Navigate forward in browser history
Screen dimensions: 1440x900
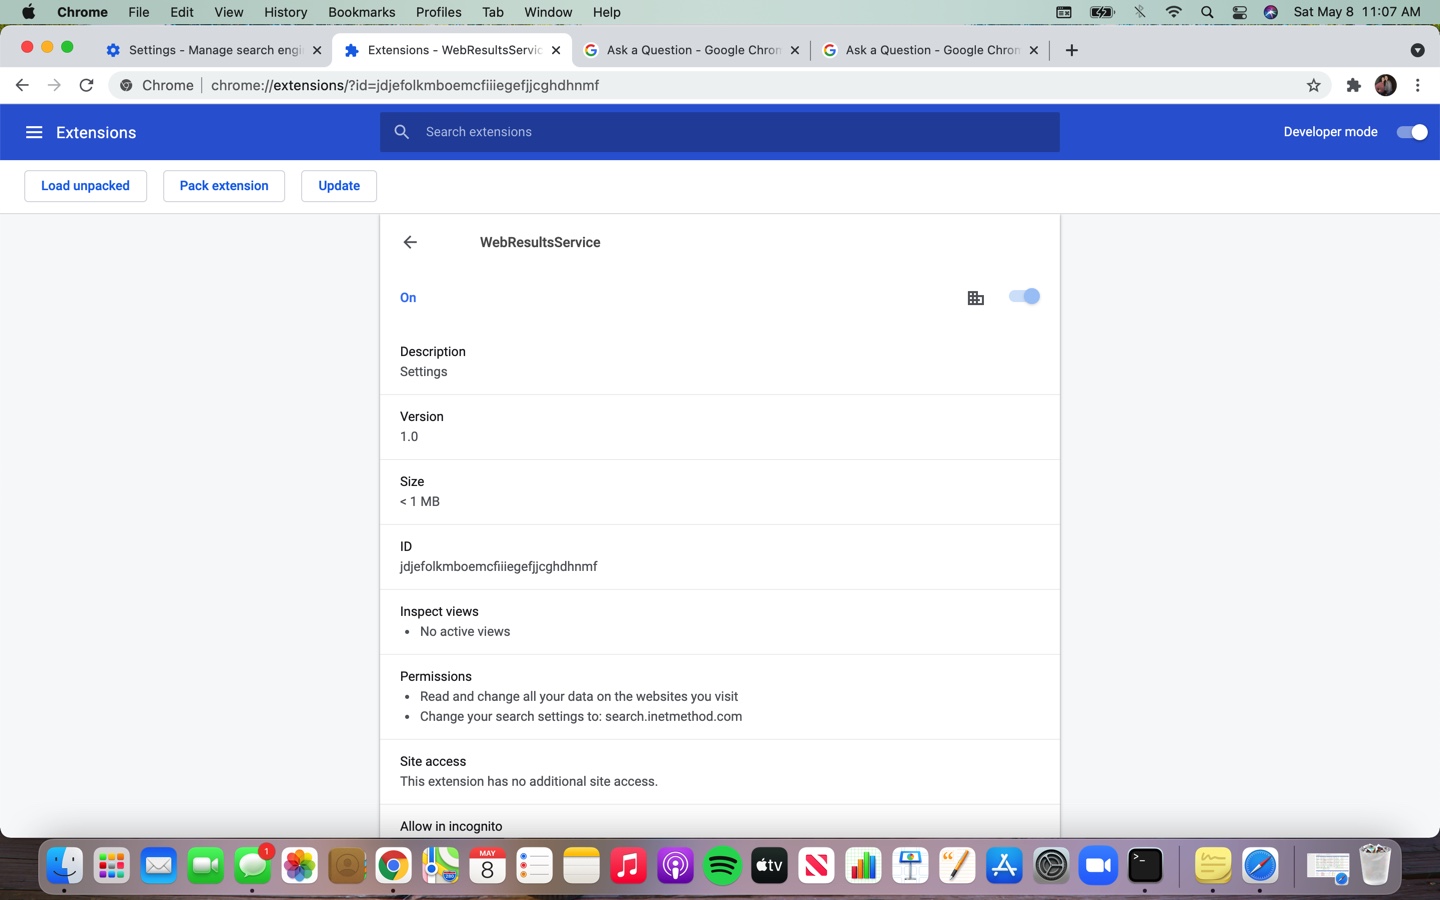click(54, 85)
